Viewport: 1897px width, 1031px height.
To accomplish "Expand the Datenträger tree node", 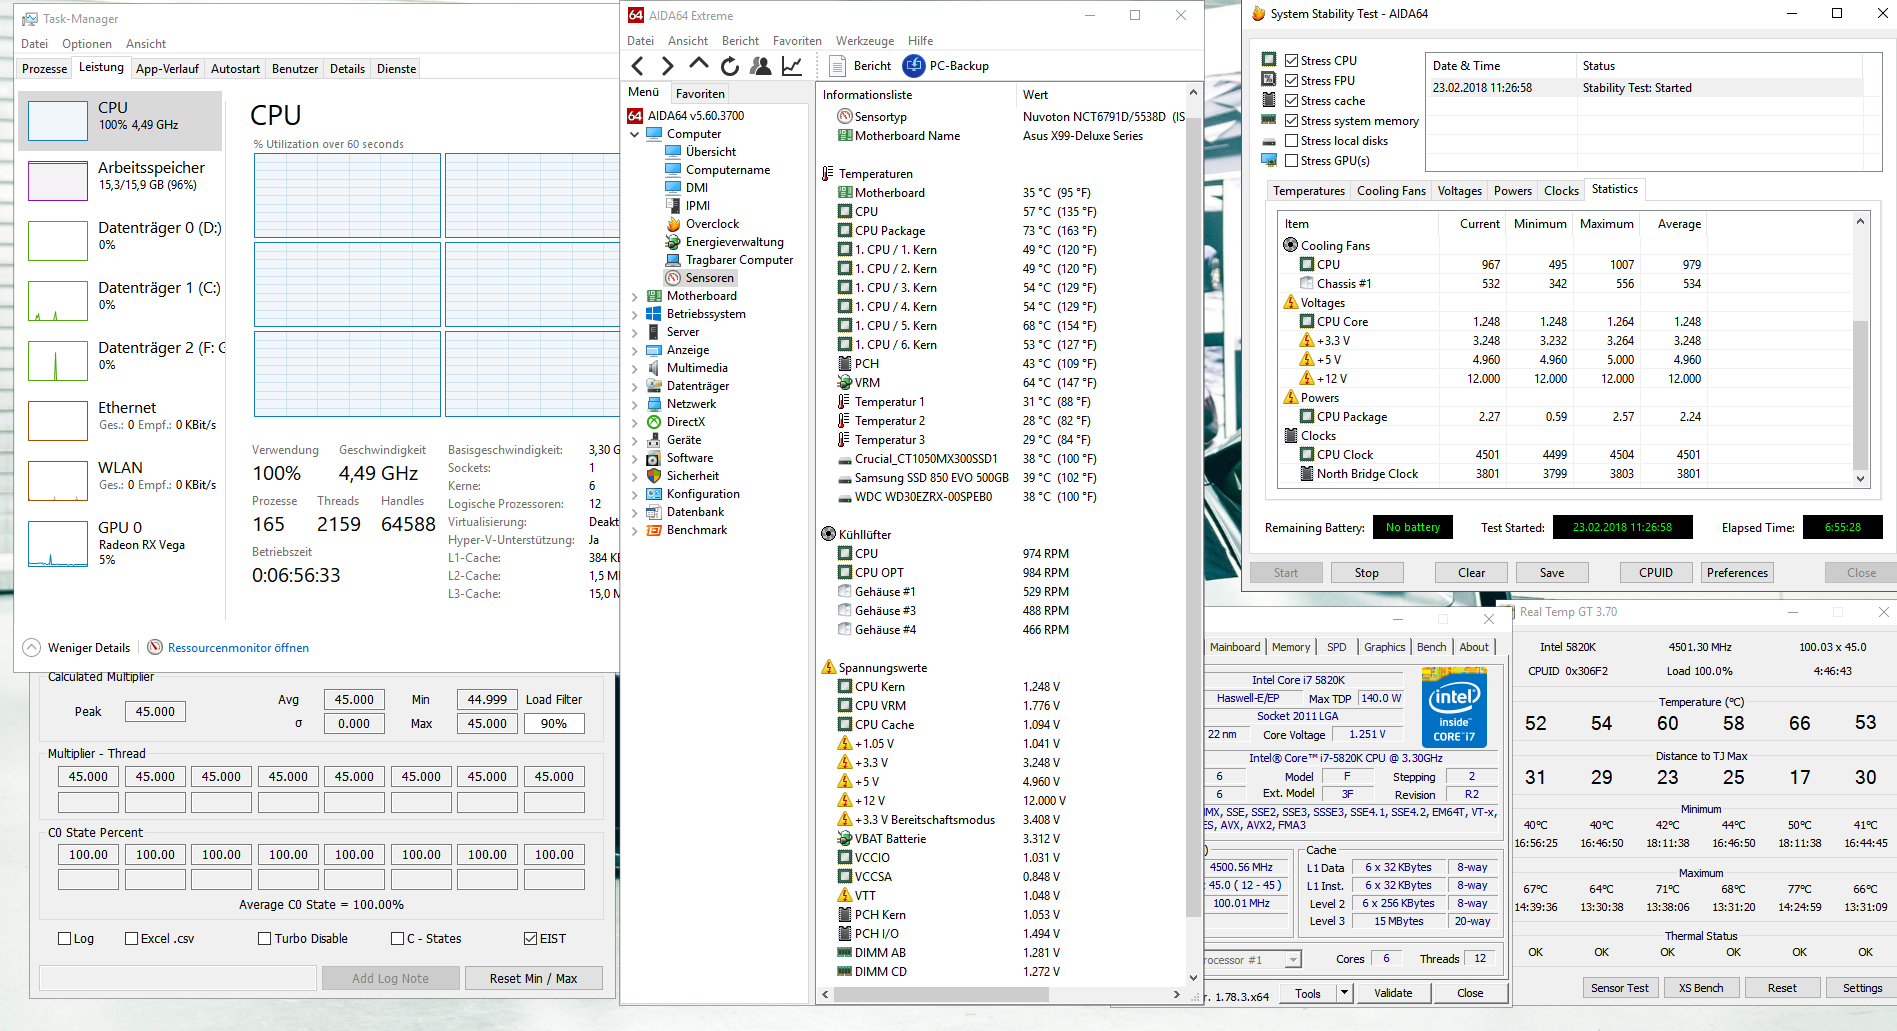I will tap(634, 386).
